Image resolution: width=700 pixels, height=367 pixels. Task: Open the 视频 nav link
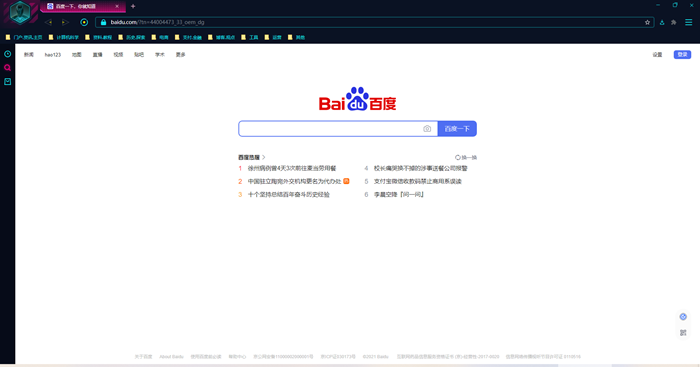[118, 54]
